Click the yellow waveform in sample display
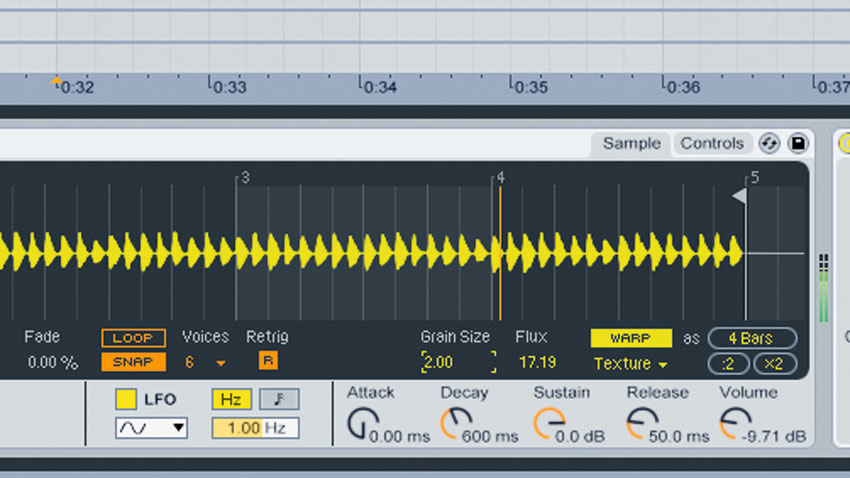The image size is (850, 478). pyautogui.click(x=371, y=251)
